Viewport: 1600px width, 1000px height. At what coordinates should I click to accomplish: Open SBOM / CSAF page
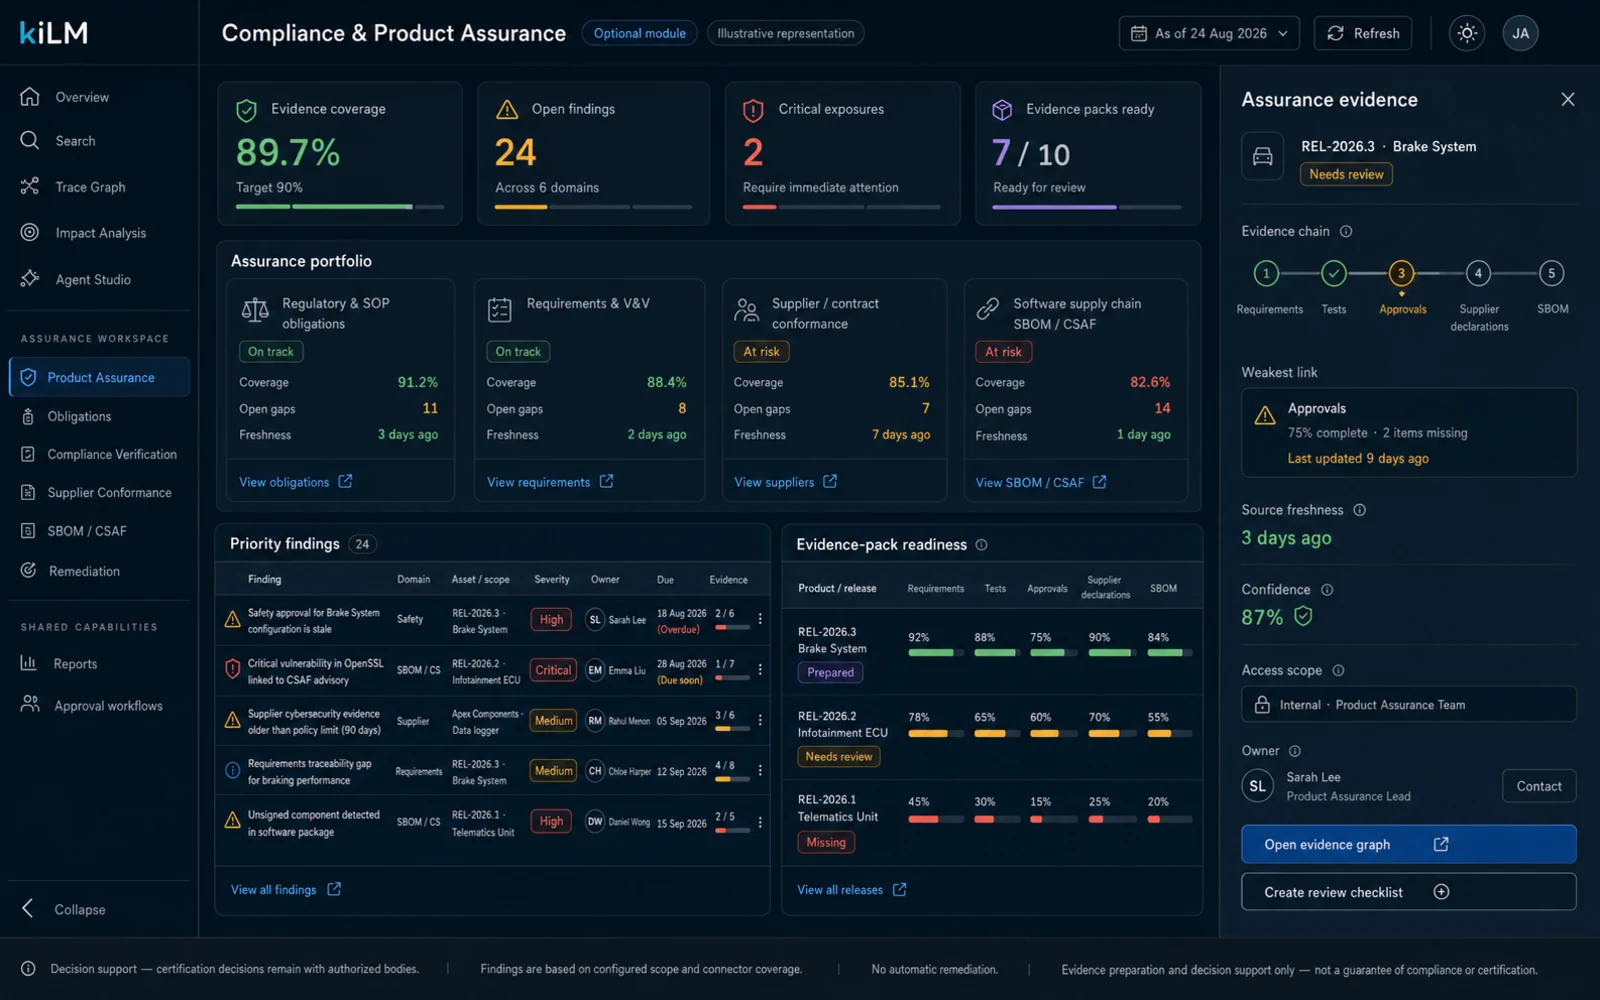(74, 531)
